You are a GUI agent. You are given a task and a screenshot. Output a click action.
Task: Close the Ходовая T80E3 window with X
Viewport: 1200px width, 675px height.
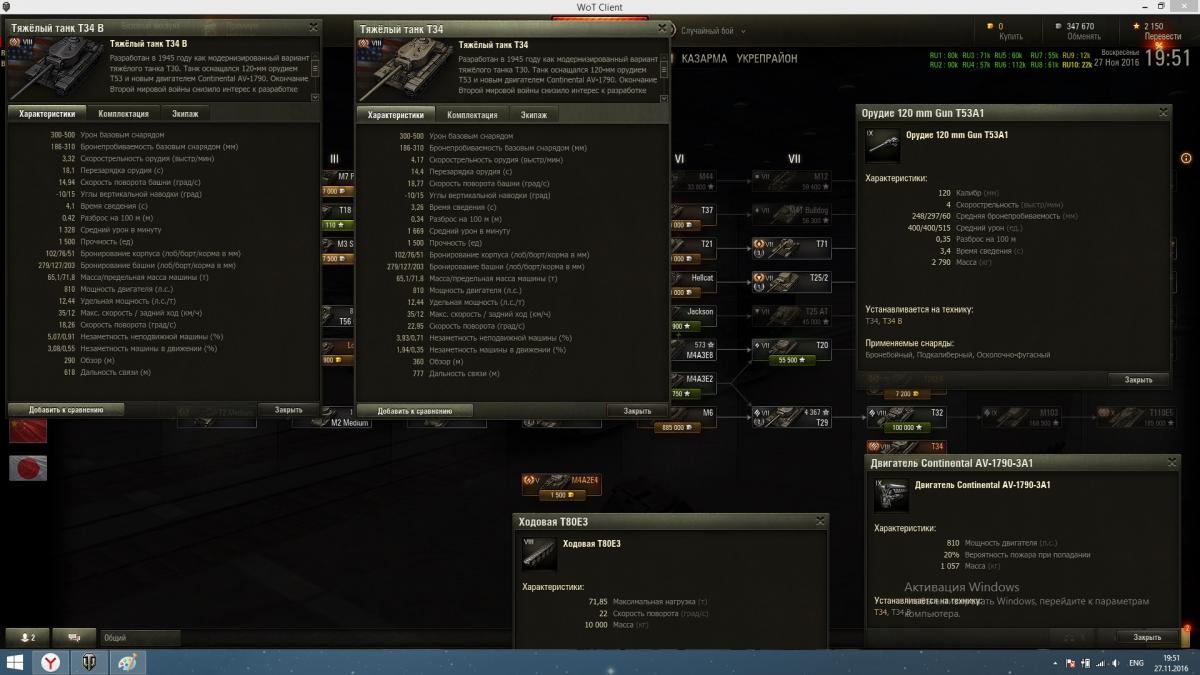point(820,521)
